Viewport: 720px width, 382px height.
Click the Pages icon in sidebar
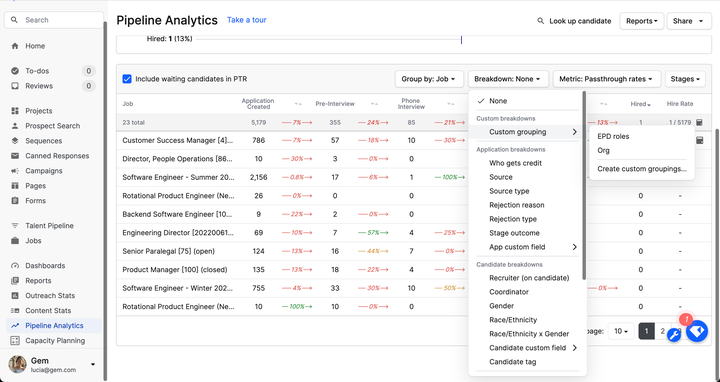(x=15, y=186)
